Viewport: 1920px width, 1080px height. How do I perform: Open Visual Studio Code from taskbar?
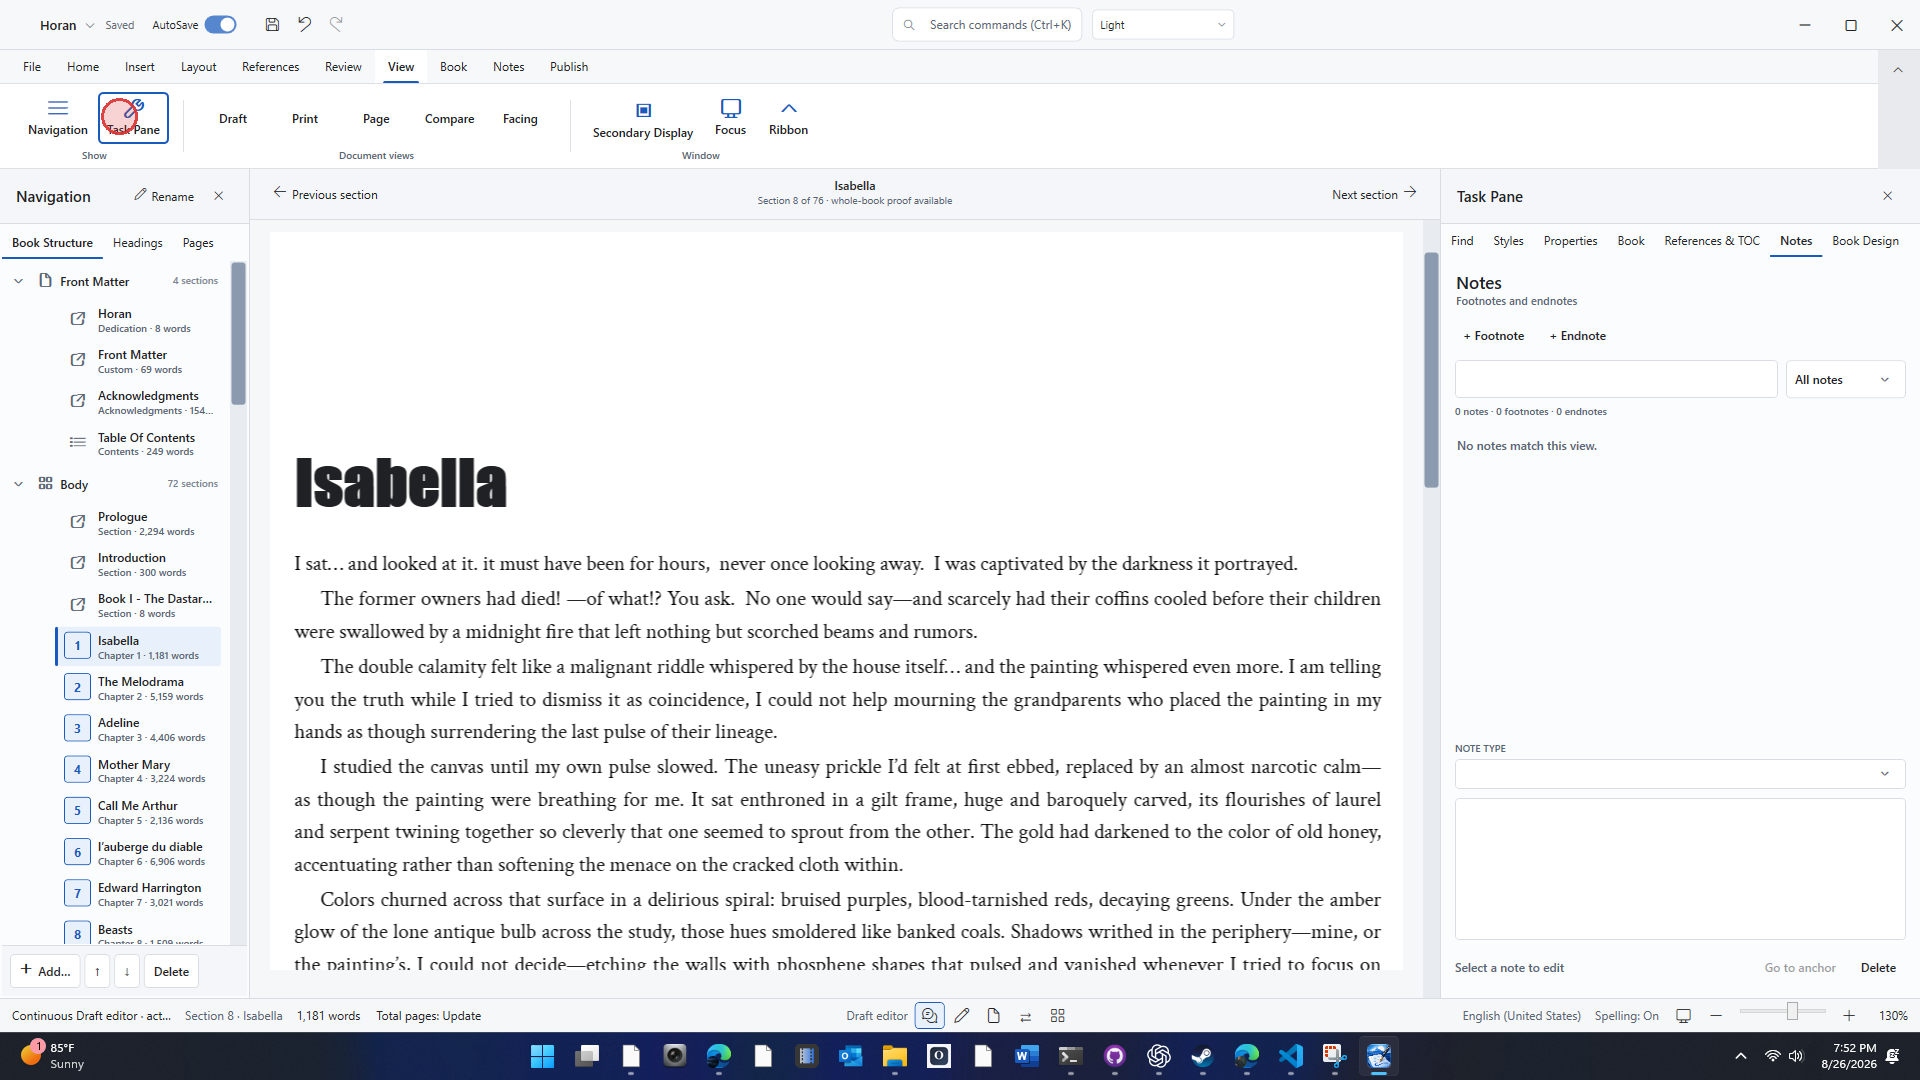pyautogui.click(x=1290, y=1056)
